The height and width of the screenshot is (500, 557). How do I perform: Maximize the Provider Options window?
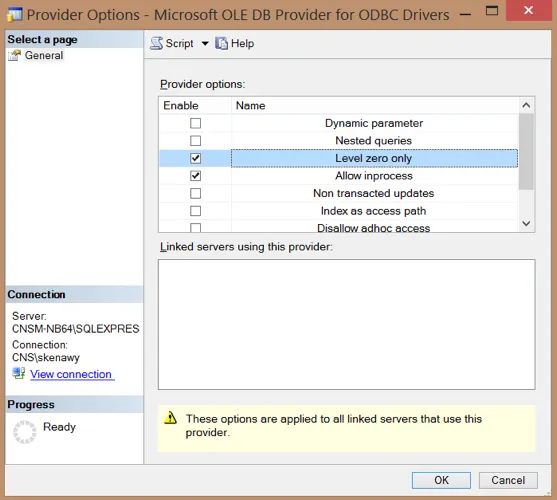click(x=492, y=11)
